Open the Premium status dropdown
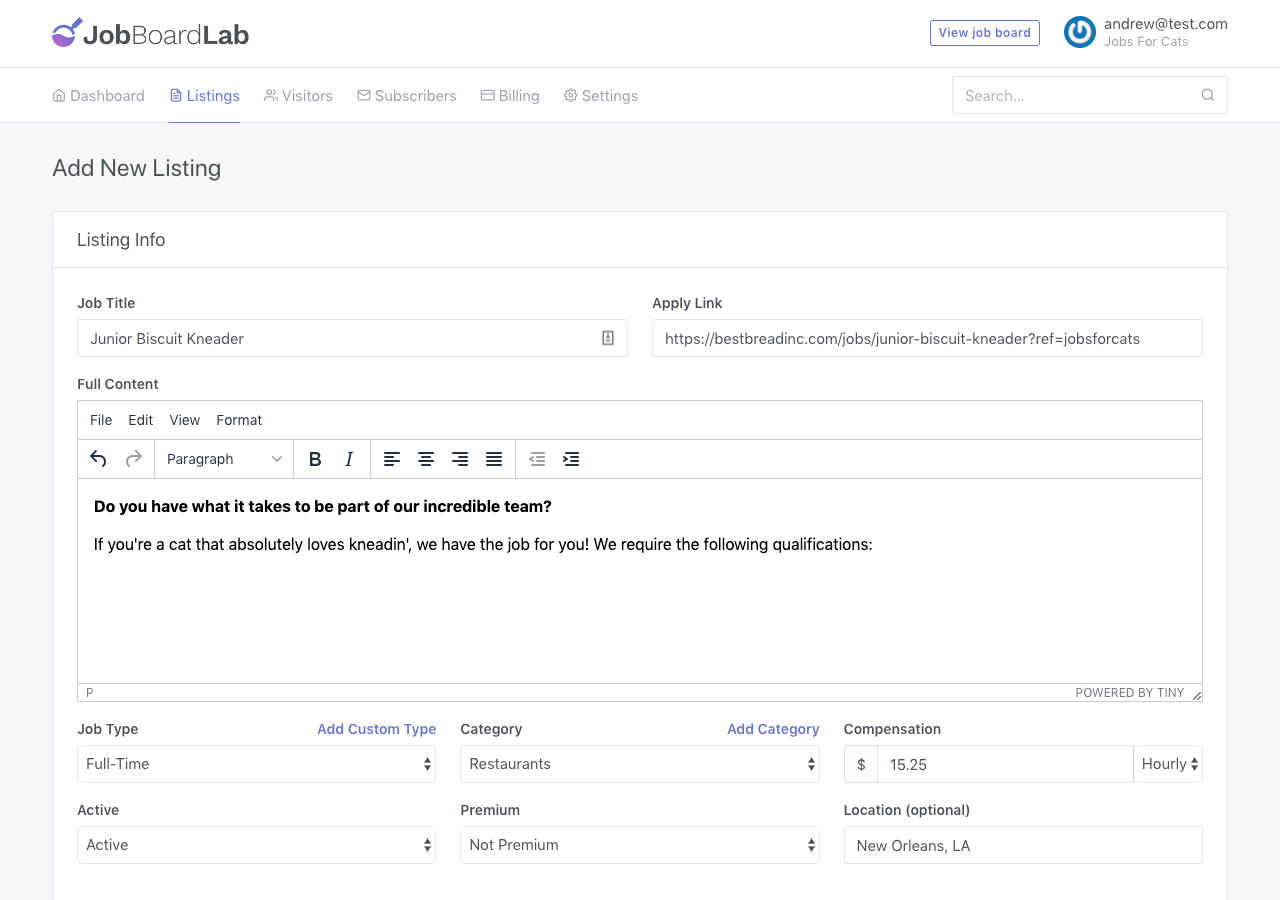 coord(639,845)
